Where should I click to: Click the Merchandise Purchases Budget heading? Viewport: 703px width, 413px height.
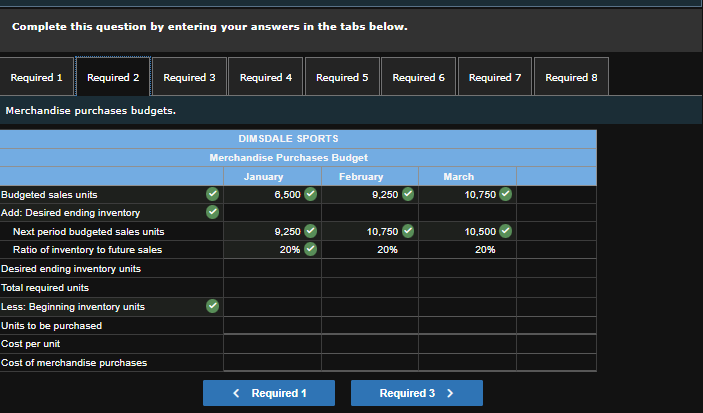tap(288, 158)
